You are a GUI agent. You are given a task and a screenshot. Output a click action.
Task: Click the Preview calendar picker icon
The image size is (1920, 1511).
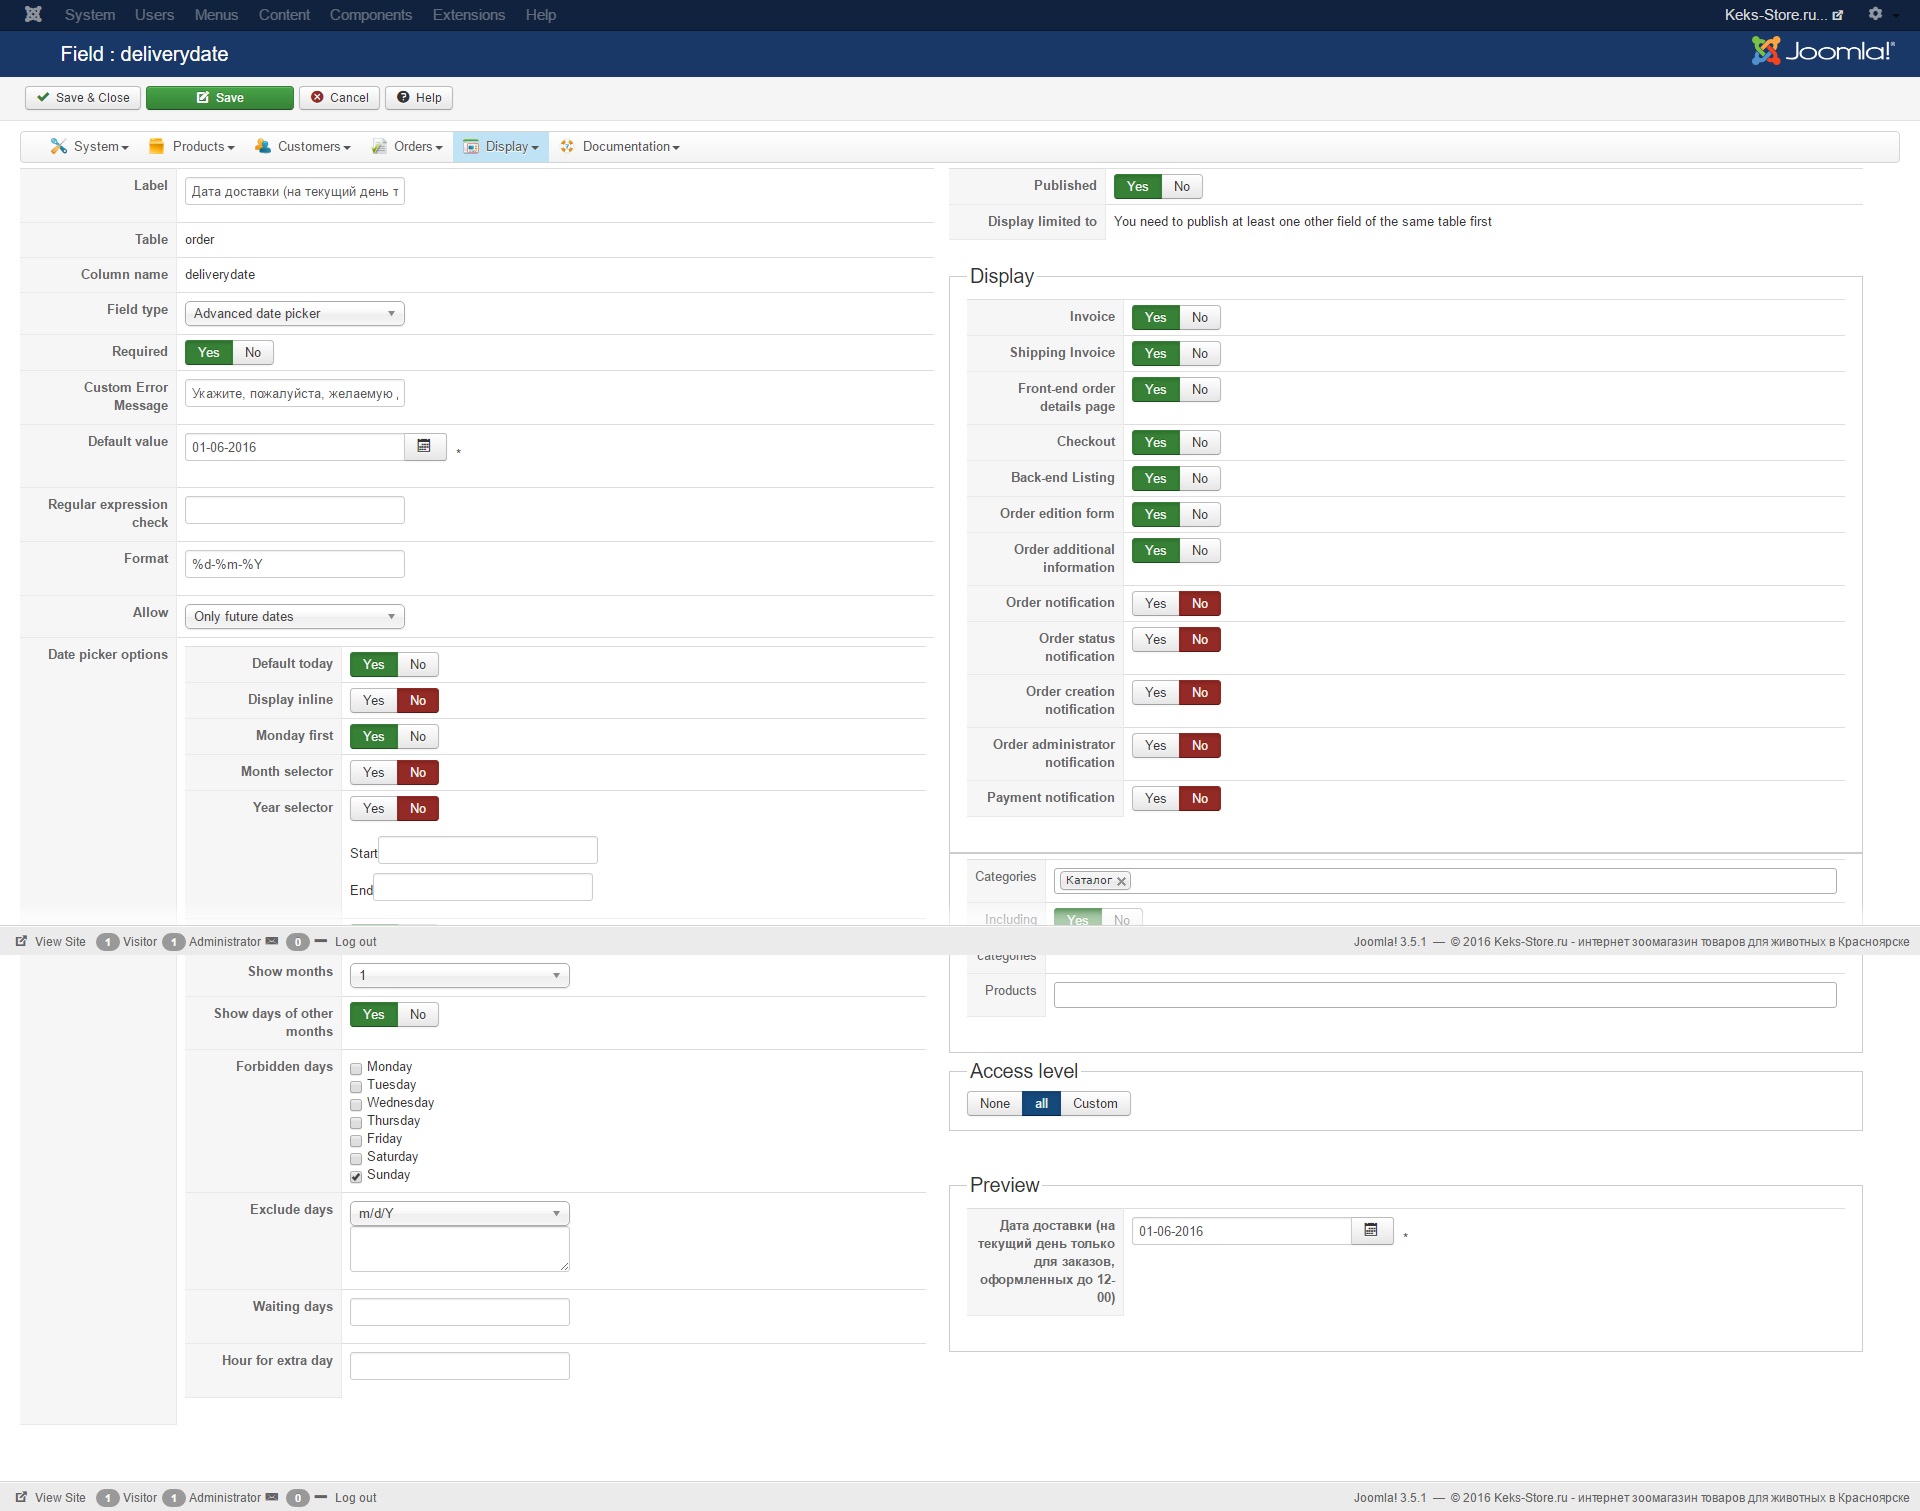pyautogui.click(x=1371, y=1231)
